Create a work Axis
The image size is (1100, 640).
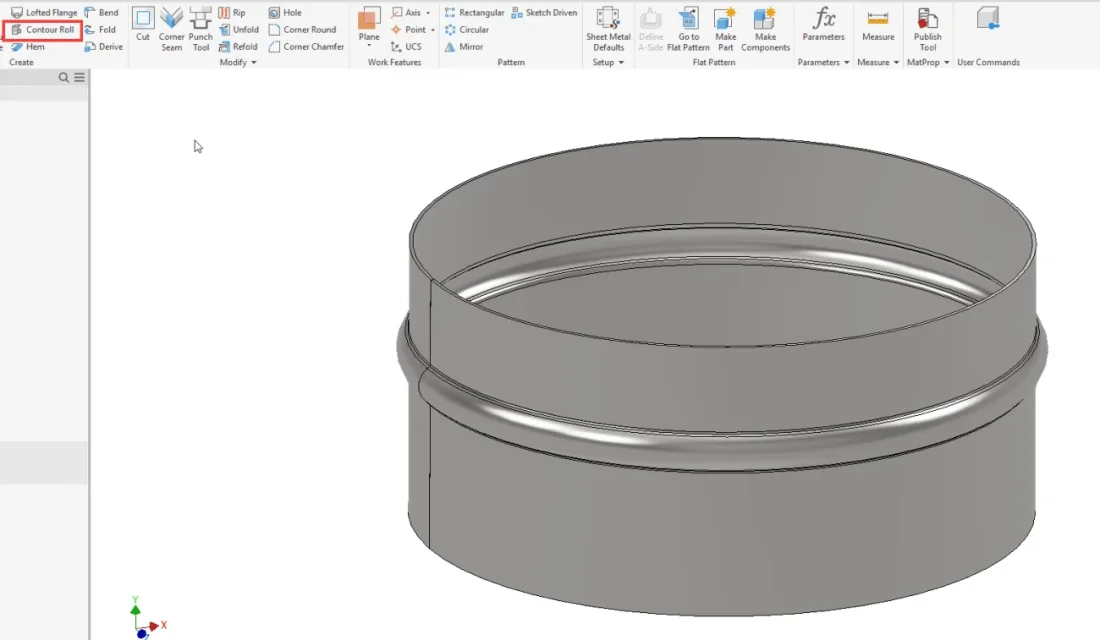pyautogui.click(x=406, y=13)
